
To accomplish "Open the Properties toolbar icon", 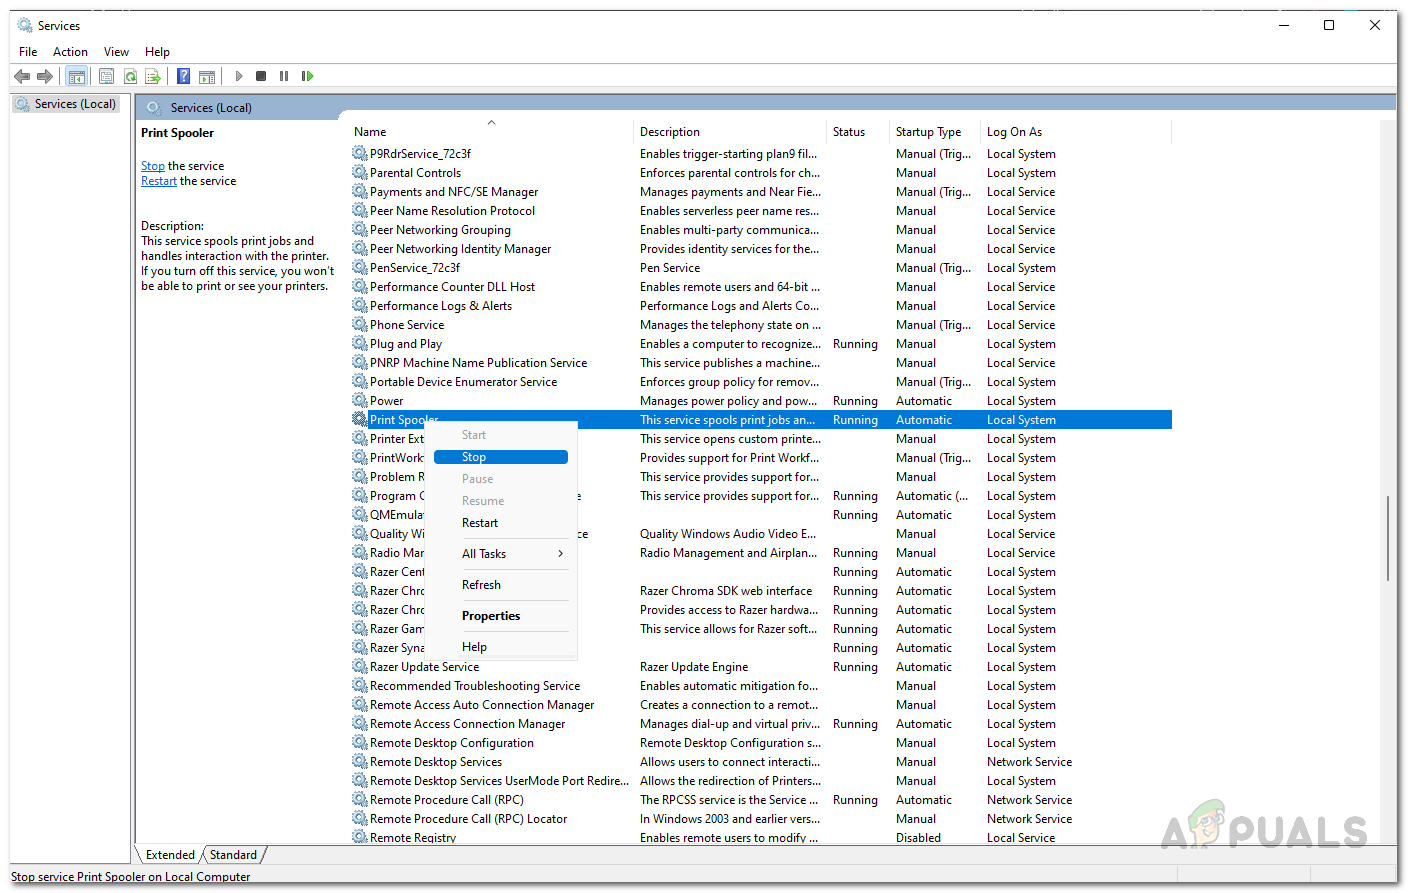I will [x=106, y=76].
